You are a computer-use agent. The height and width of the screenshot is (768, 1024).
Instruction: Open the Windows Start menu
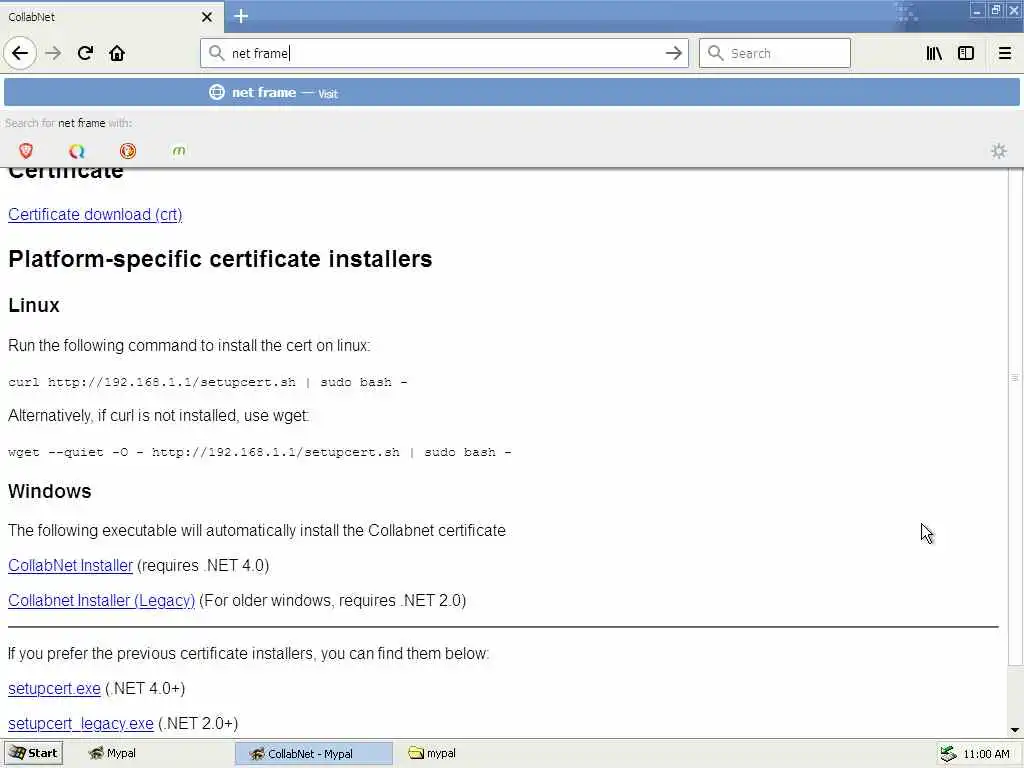(33, 753)
